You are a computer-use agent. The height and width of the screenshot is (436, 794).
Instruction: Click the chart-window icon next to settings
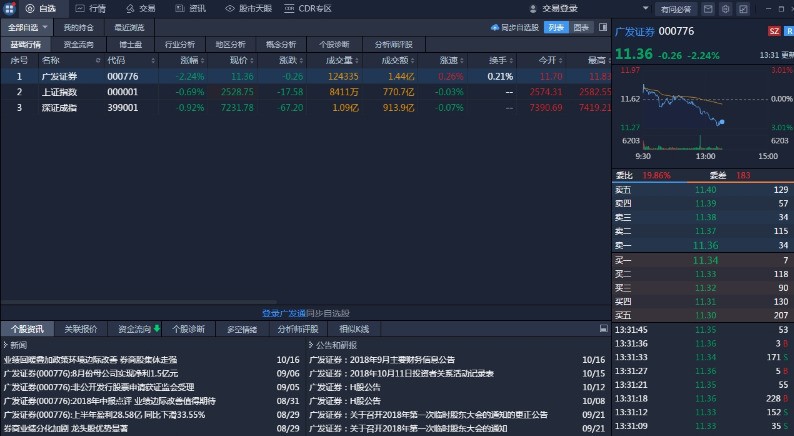(743, 9)
